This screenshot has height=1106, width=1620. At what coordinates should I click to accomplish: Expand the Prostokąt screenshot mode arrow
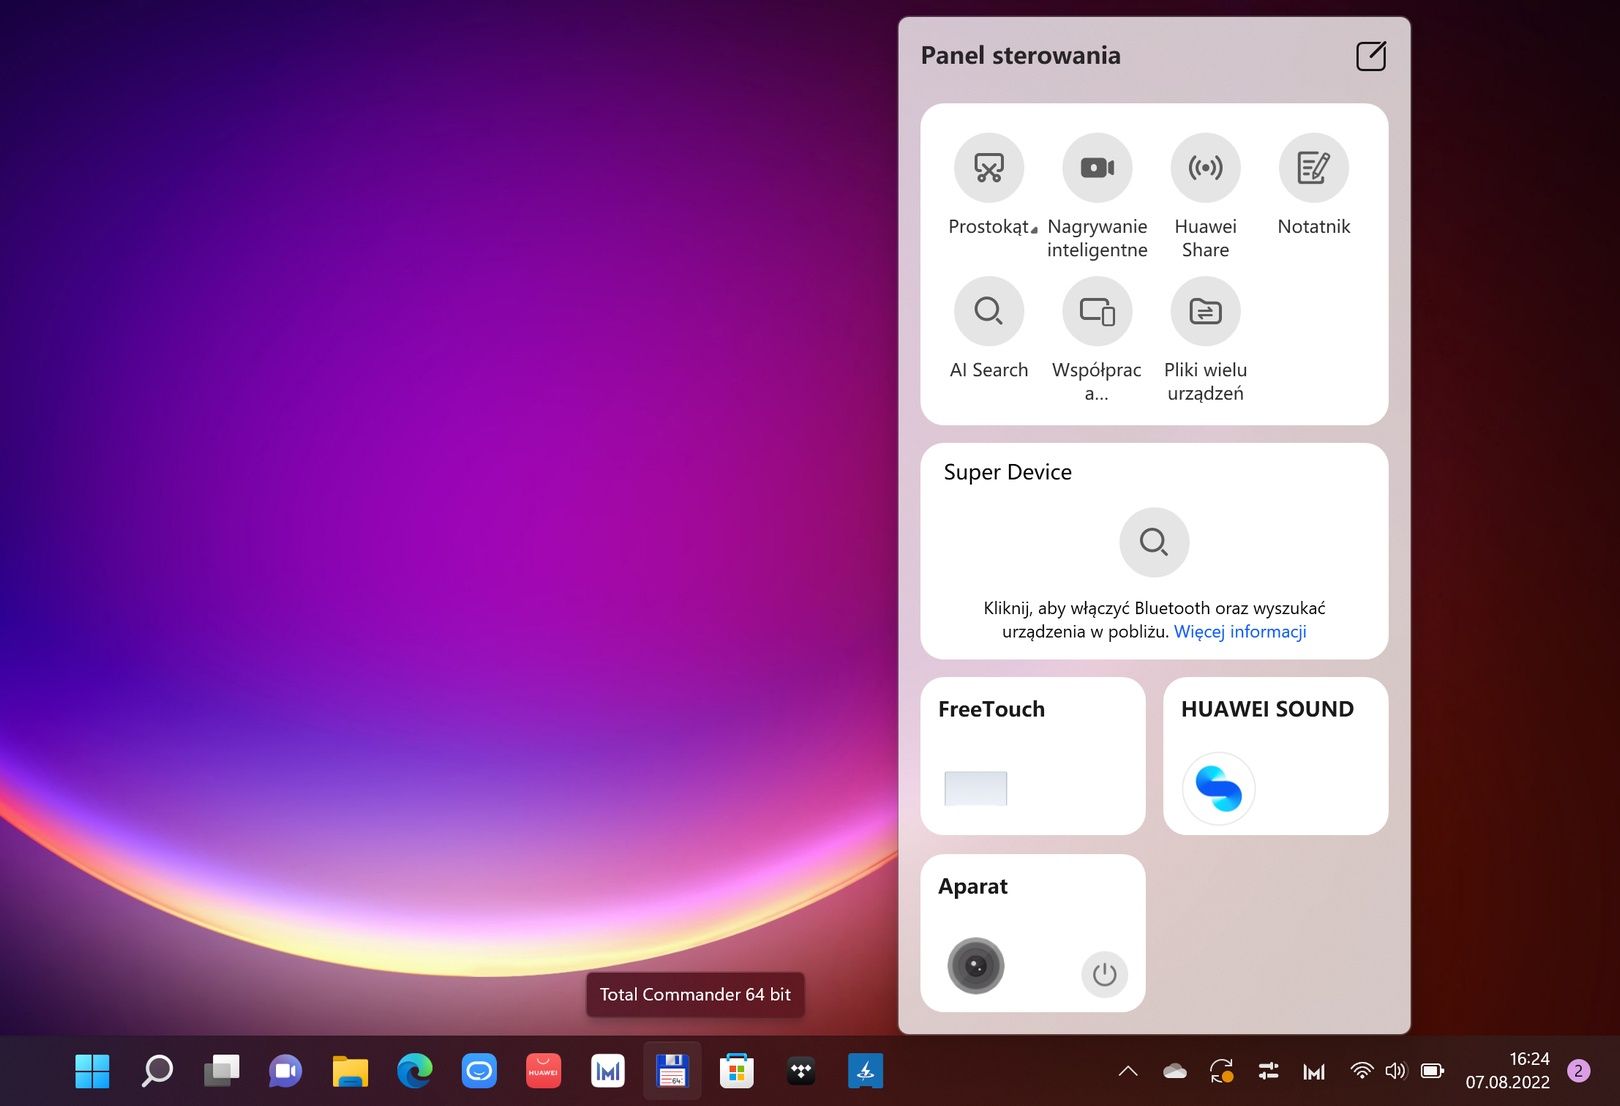[1034, 230]
